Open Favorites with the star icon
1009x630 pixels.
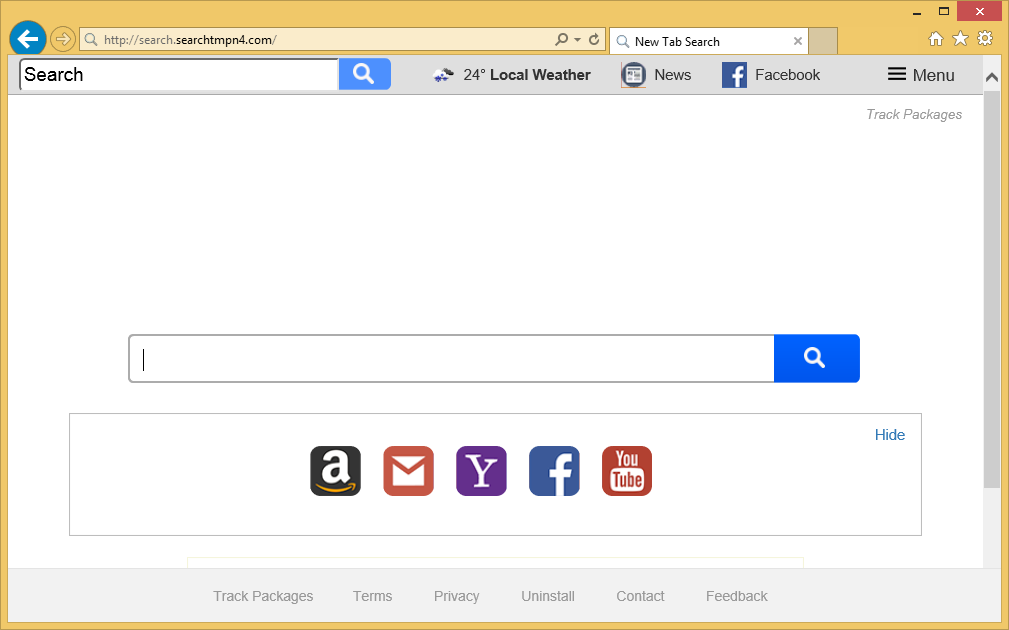[960, 39]
